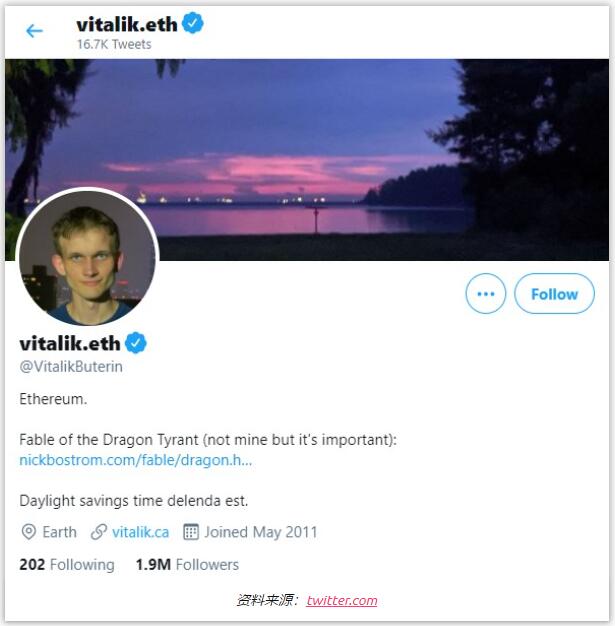The width and height of the screenshot is (615, 626).
Task: Visit the vitalik.ca website link
Action: (x=140, y=532)
